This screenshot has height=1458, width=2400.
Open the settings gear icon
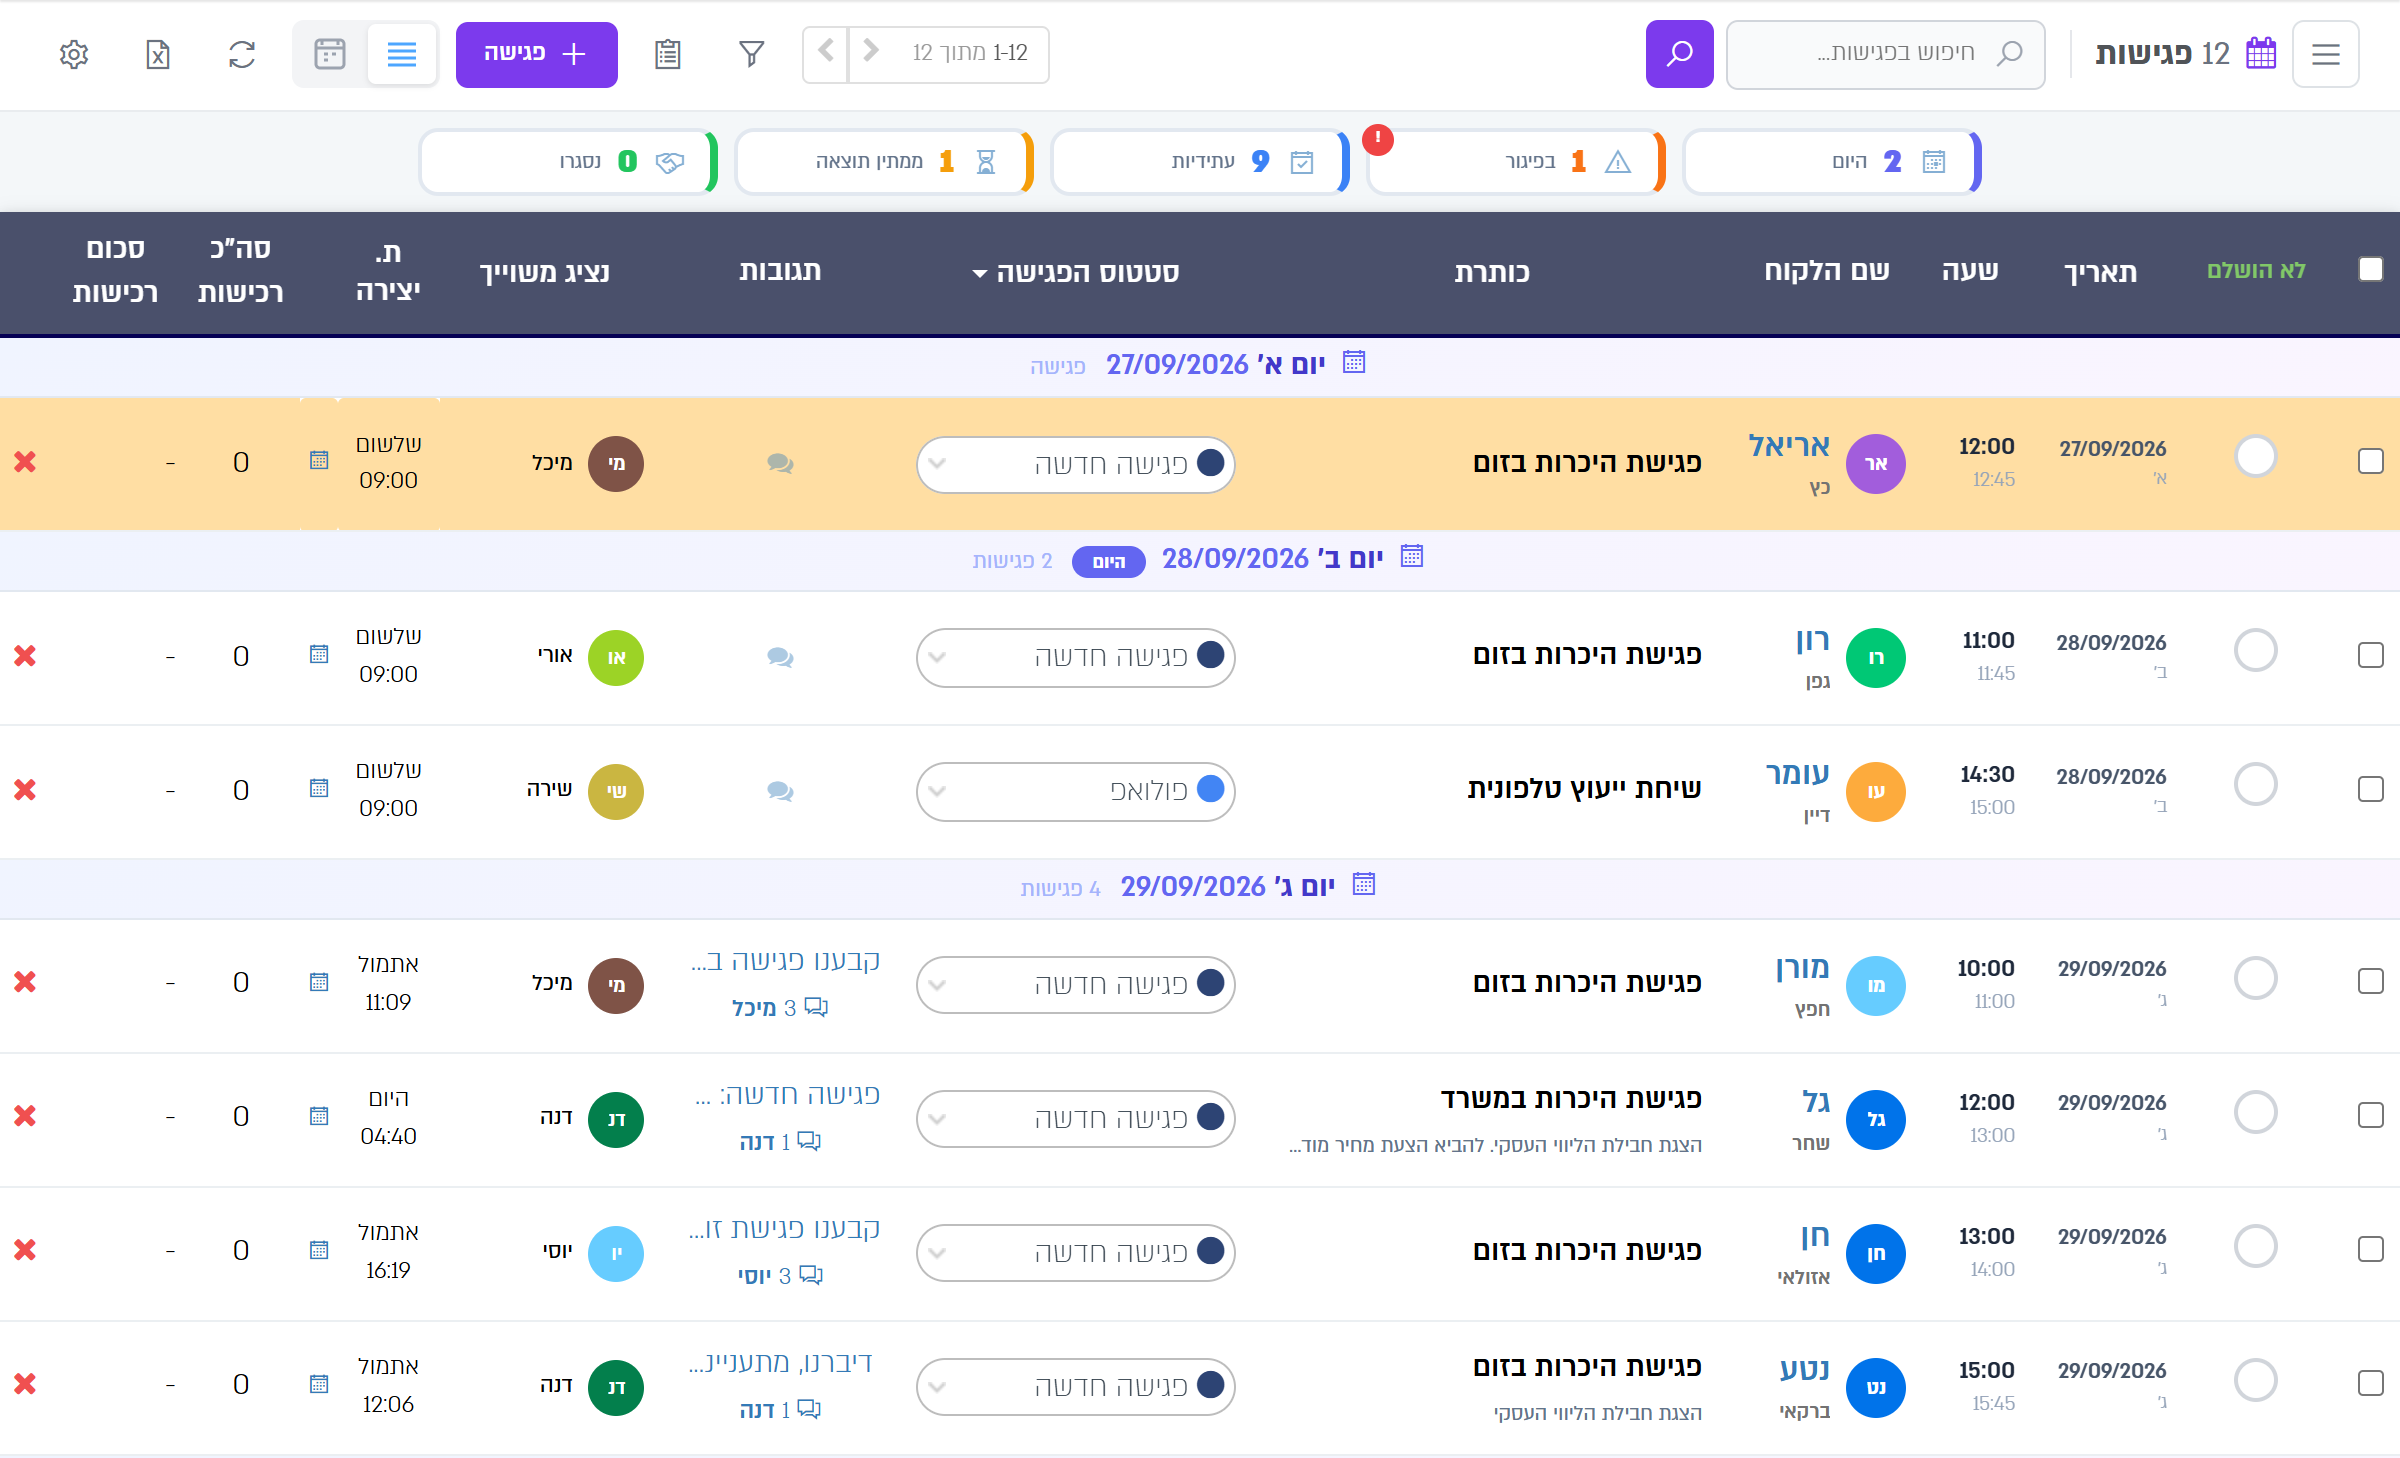click(74, 54)
